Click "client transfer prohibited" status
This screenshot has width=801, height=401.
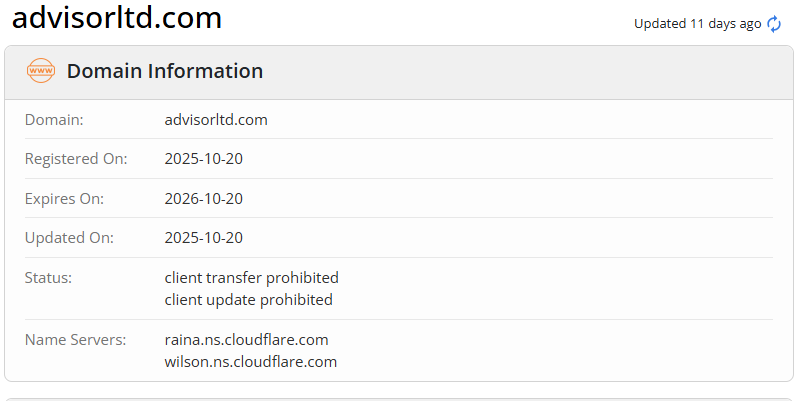(252, 278)
